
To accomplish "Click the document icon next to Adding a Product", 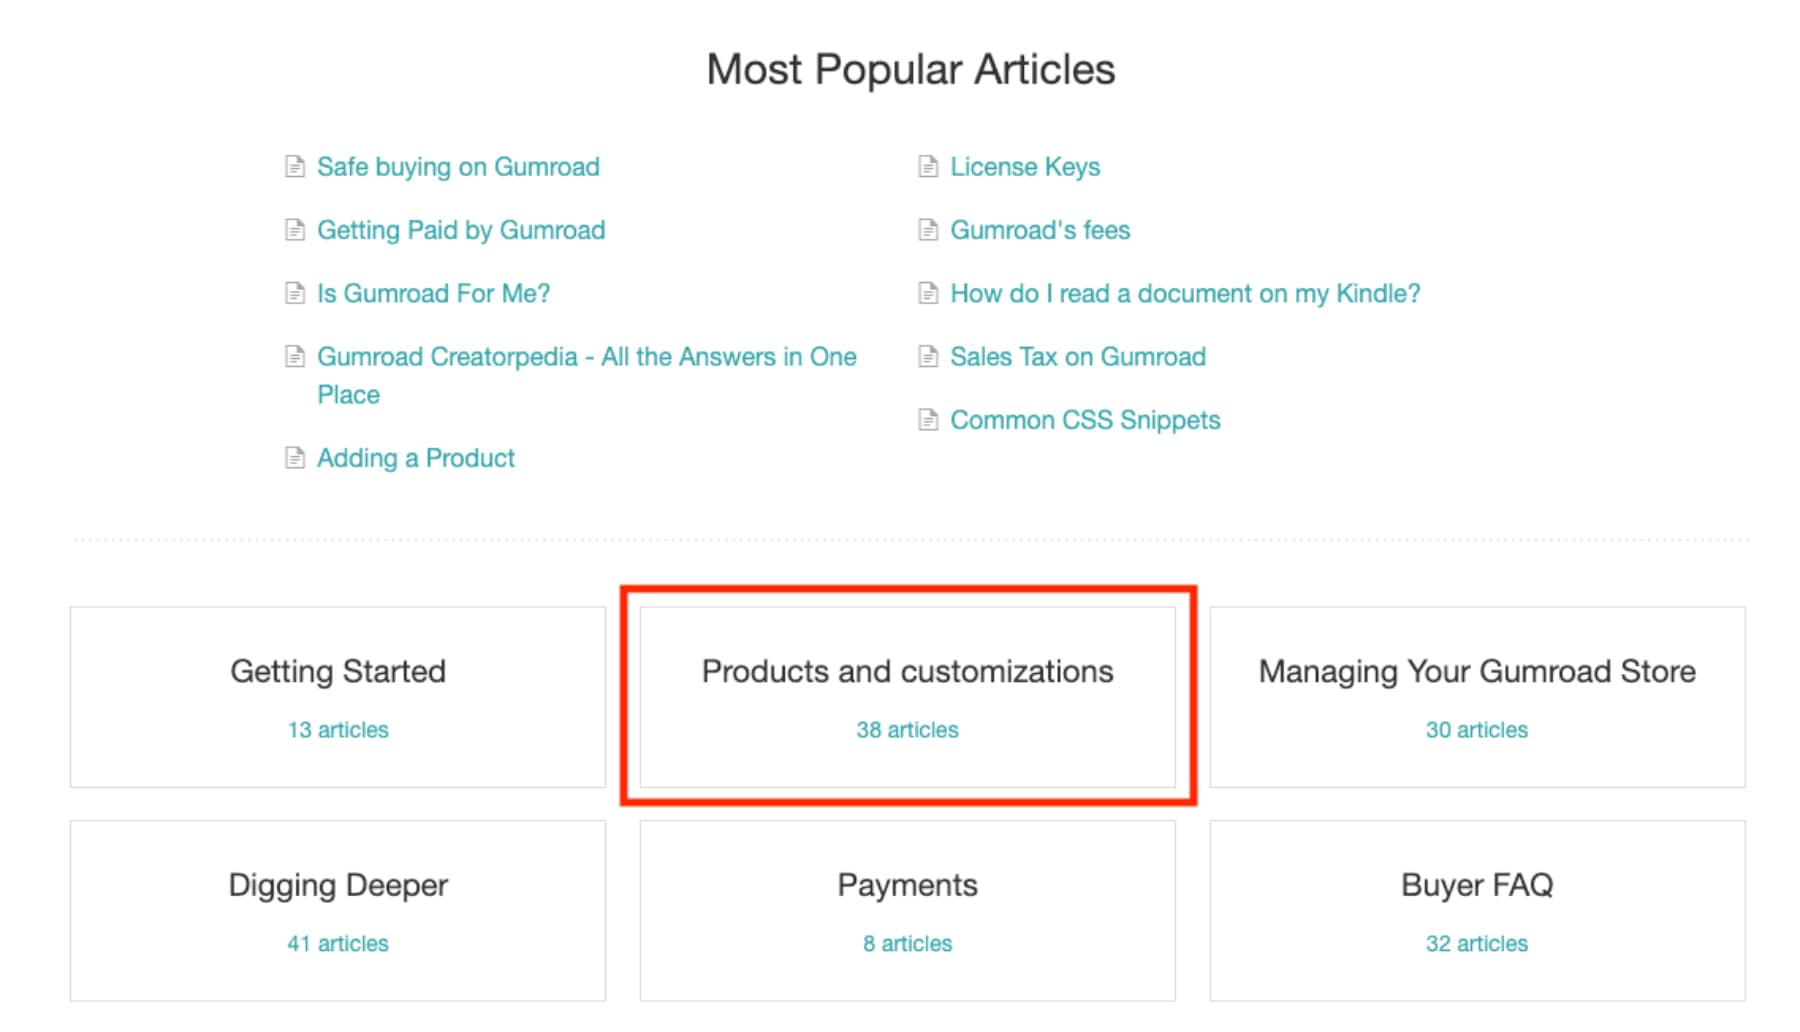I will (295, 458).
